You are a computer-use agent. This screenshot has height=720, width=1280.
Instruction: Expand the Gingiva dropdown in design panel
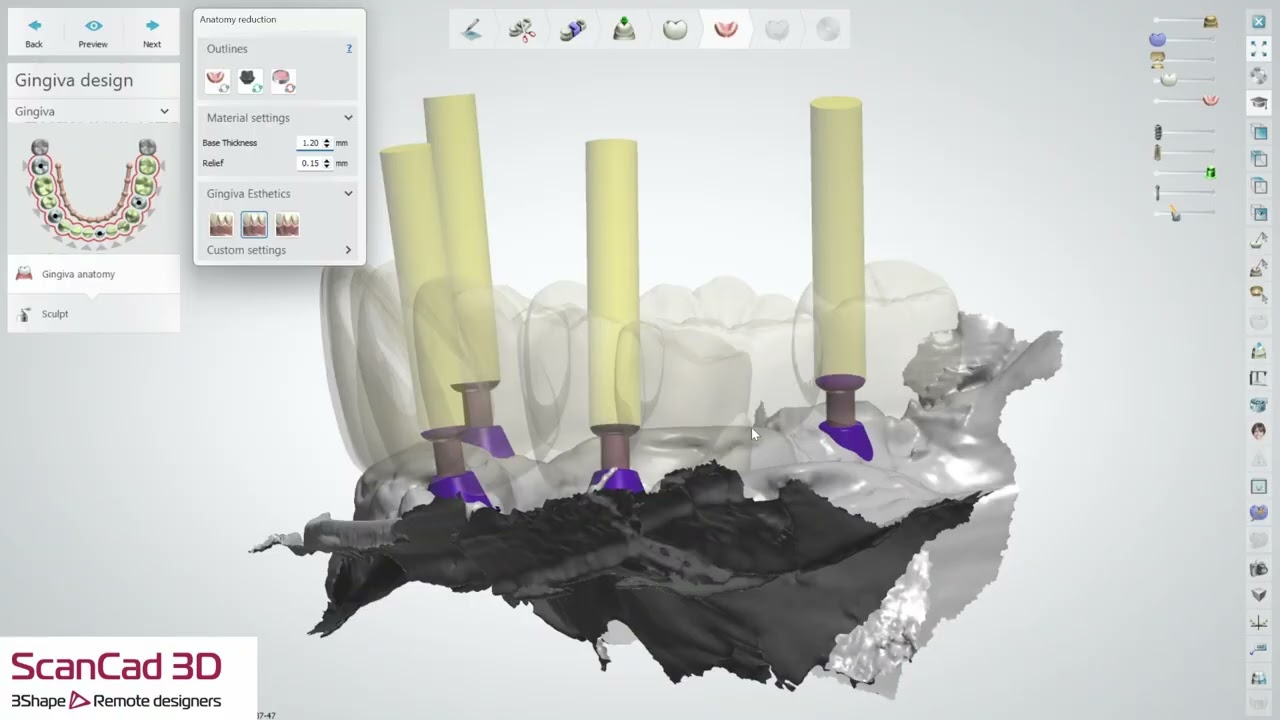click(93, 111)
